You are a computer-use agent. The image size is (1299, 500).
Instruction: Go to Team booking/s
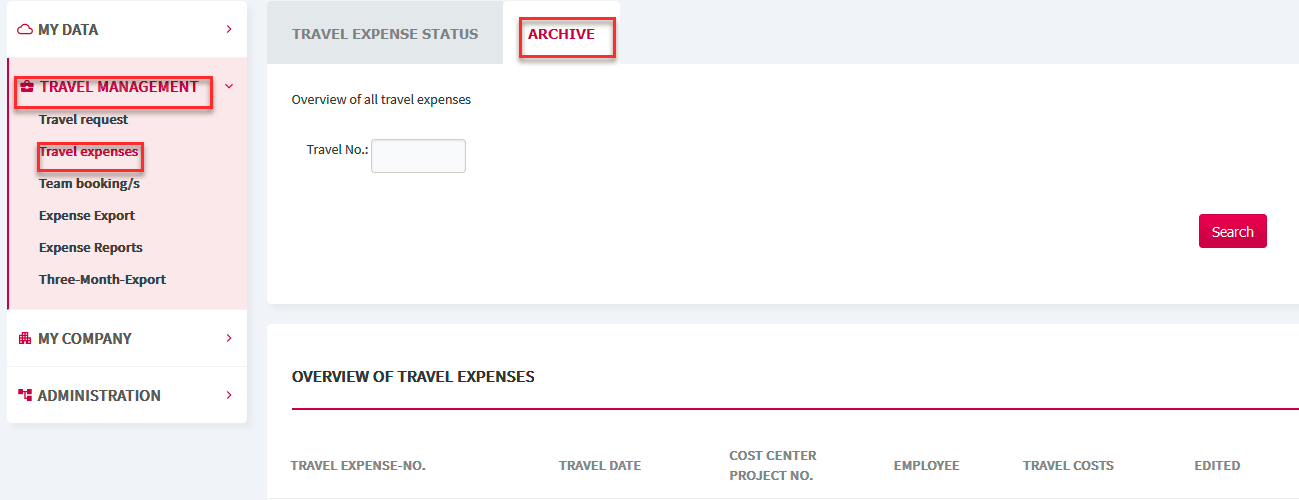point(89,184)
